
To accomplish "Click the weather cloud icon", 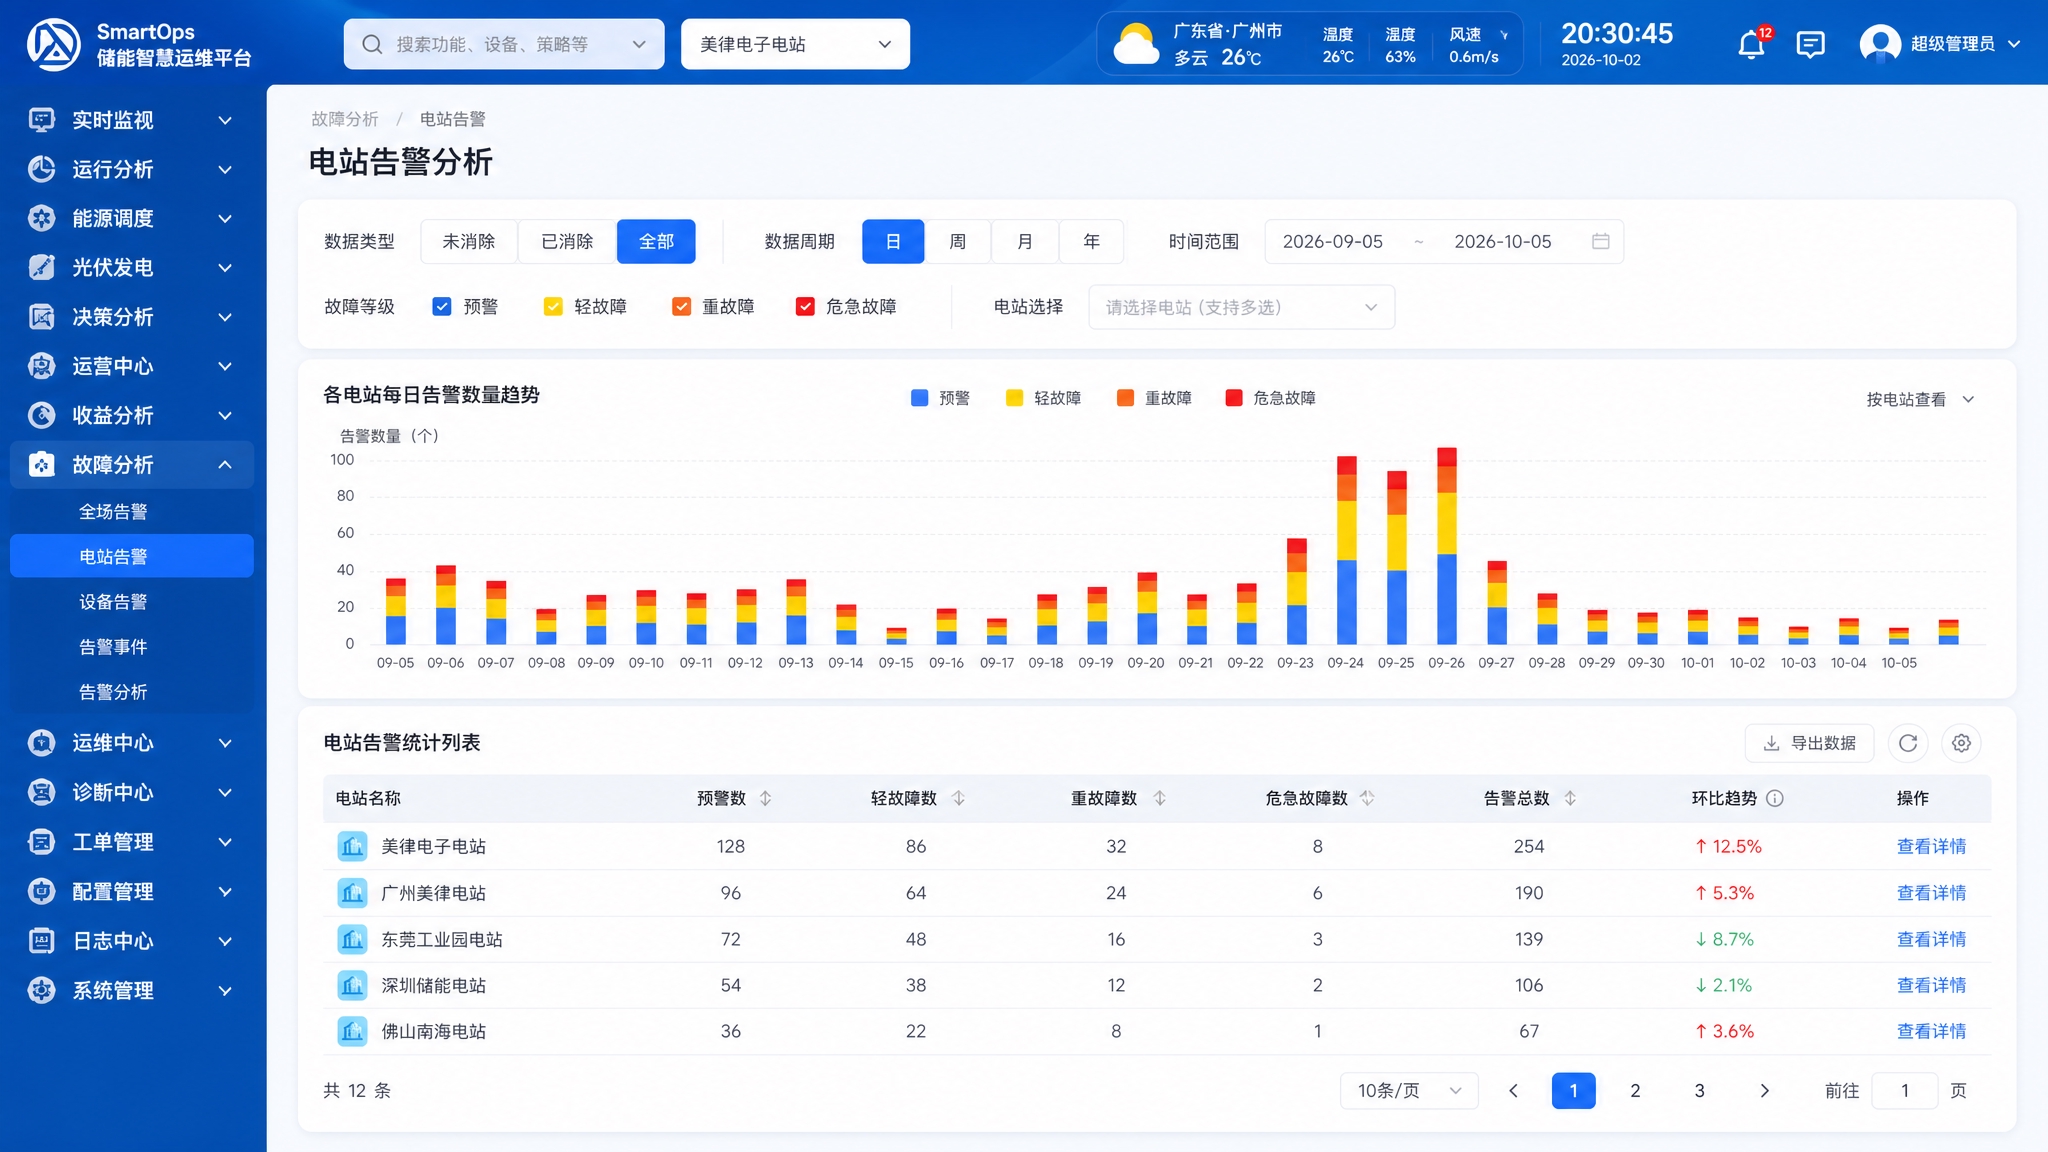I will point(1135,44).
